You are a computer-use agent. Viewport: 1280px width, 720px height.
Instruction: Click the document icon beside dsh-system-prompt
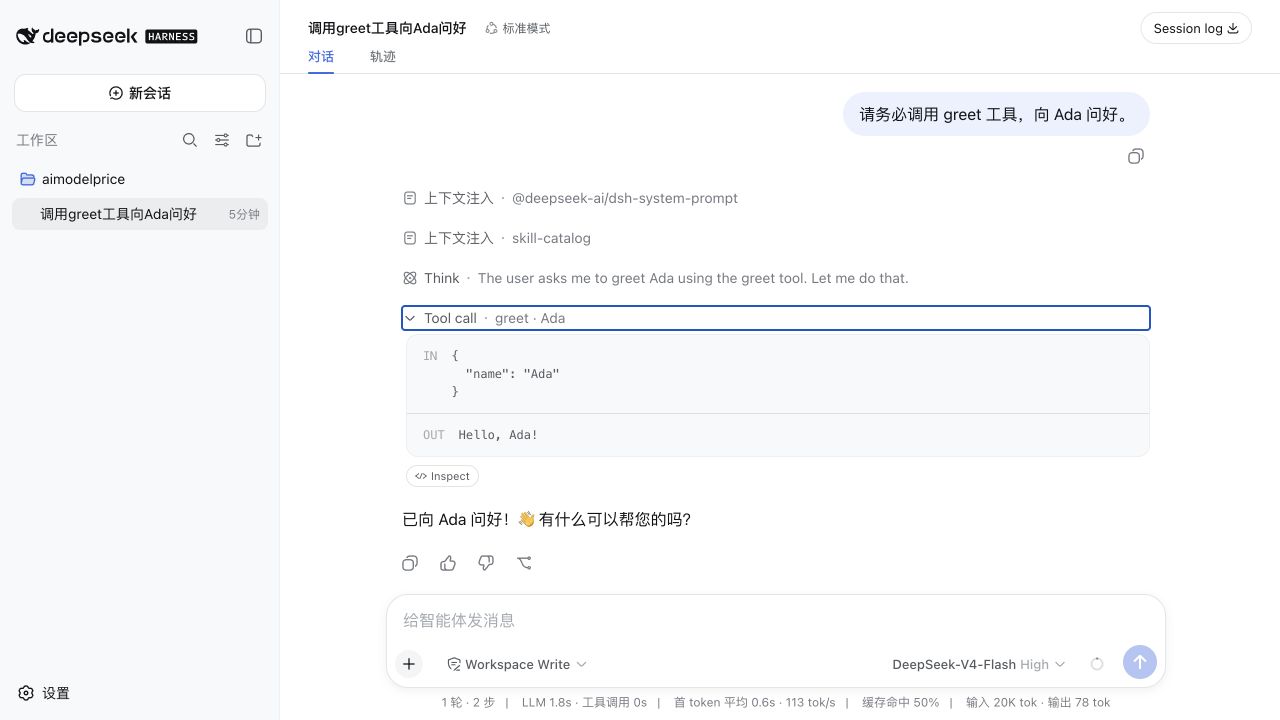410,198
